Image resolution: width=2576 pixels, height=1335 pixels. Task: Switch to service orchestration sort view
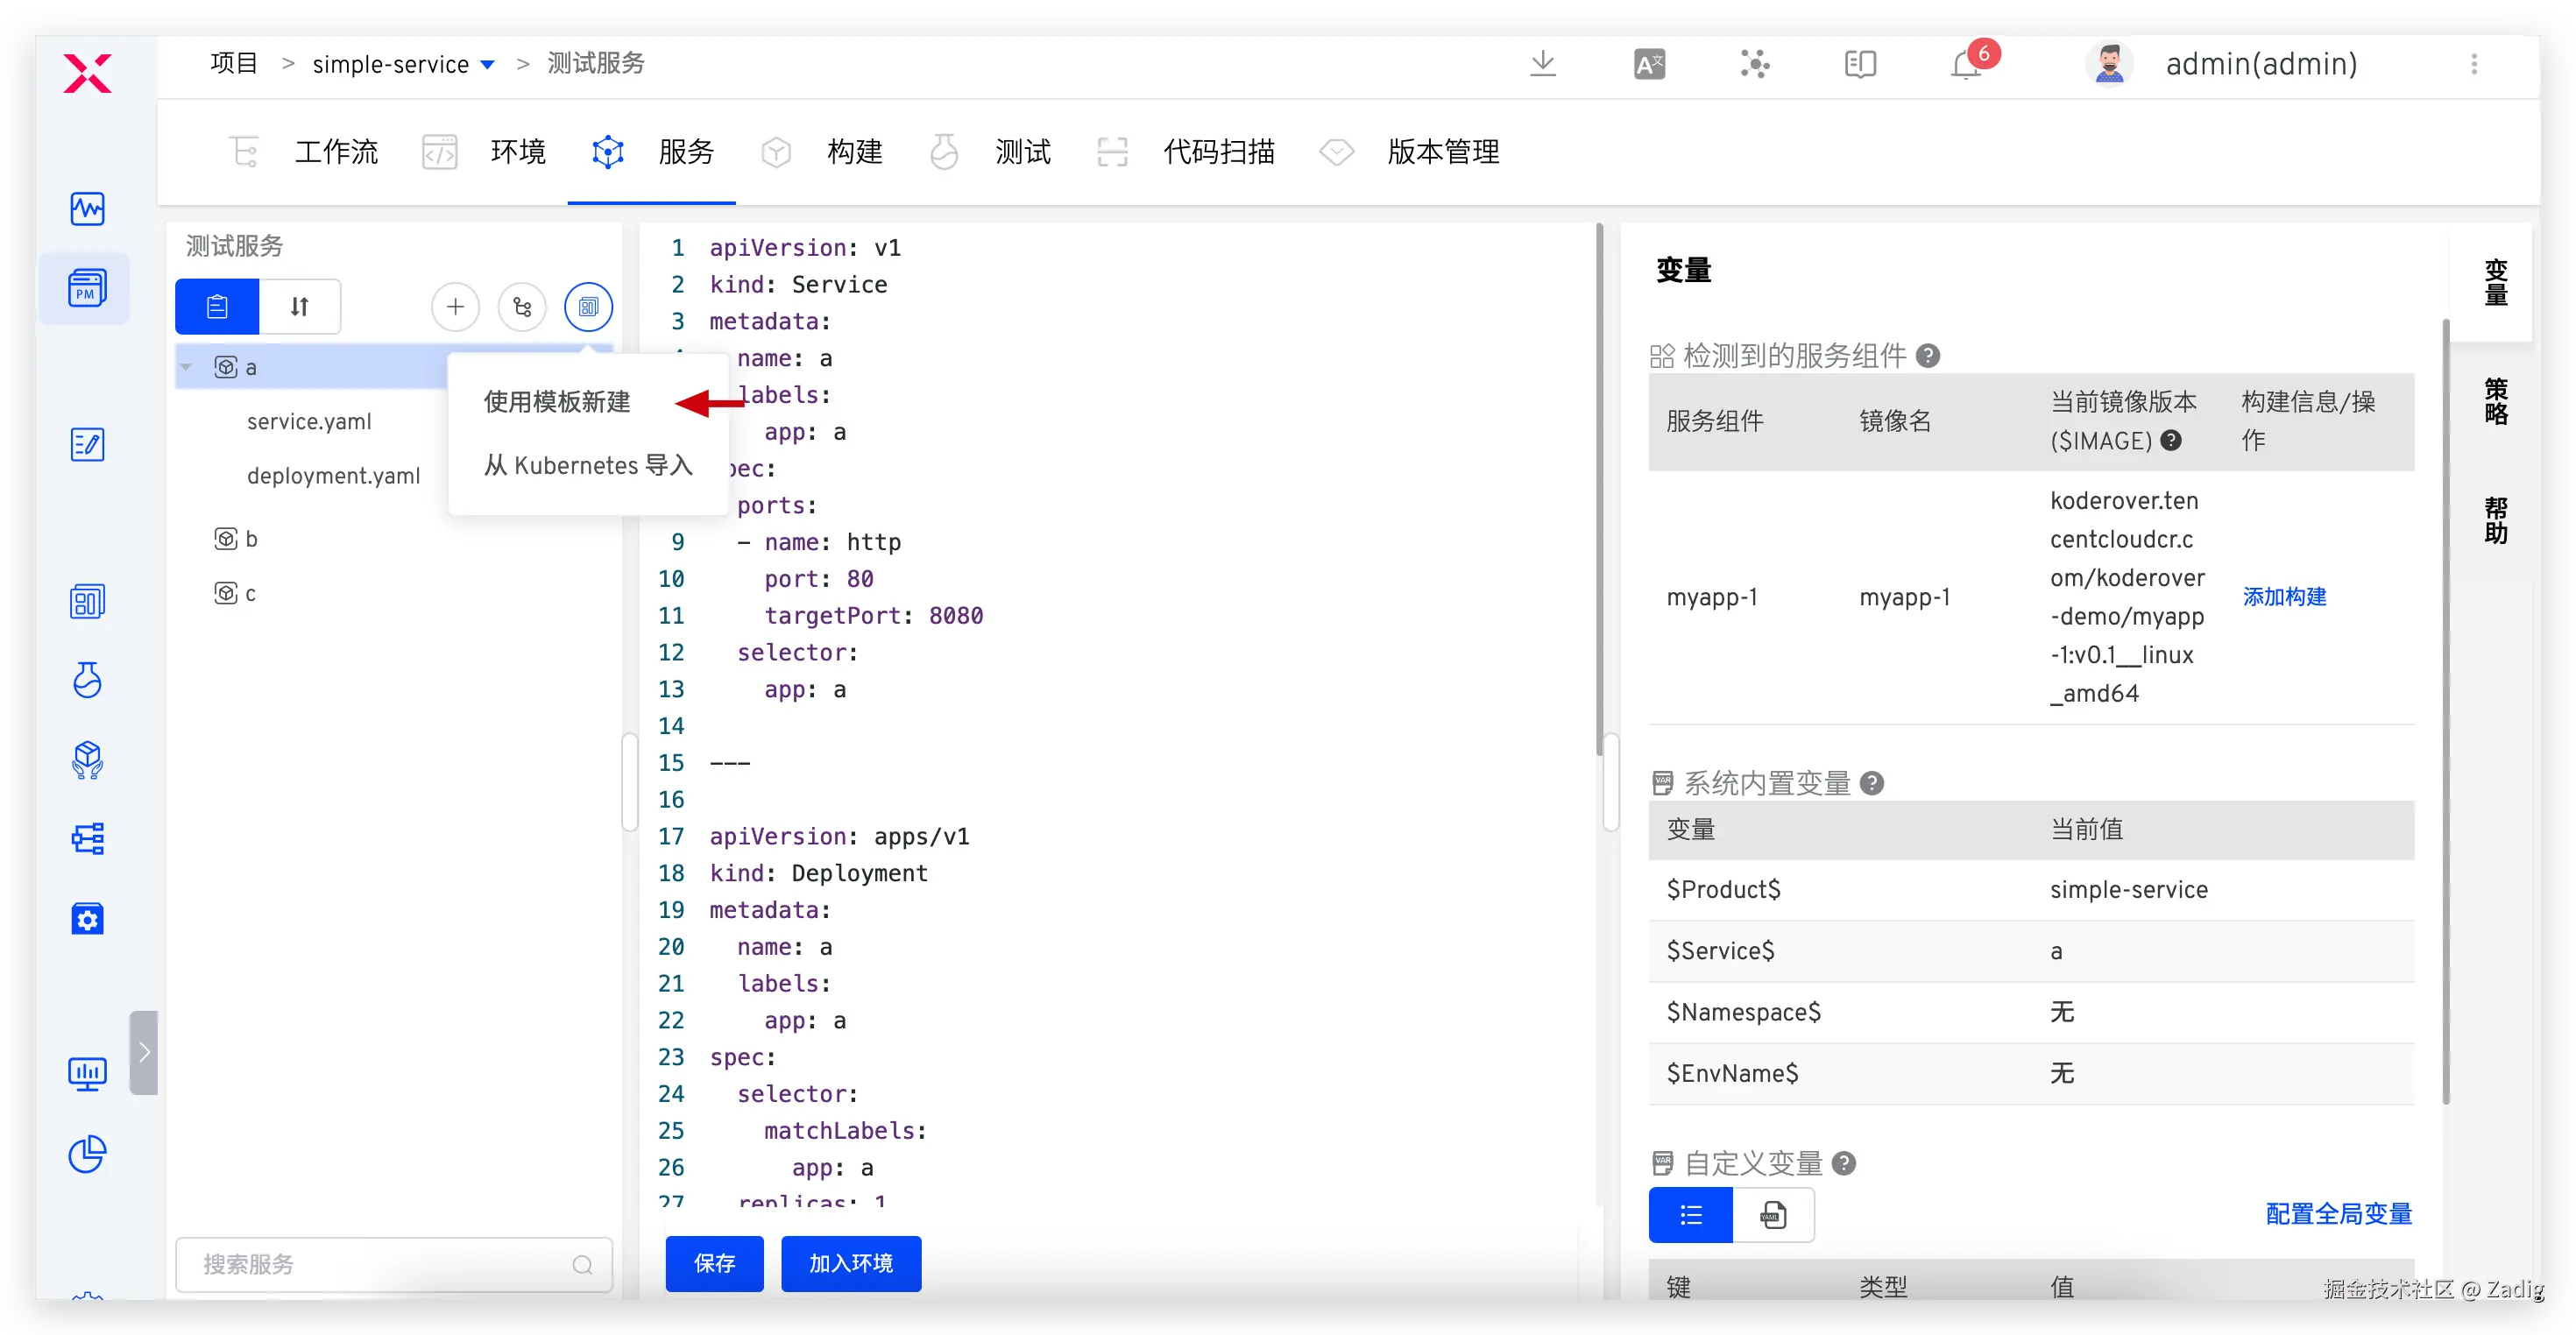tap(299, 306)
